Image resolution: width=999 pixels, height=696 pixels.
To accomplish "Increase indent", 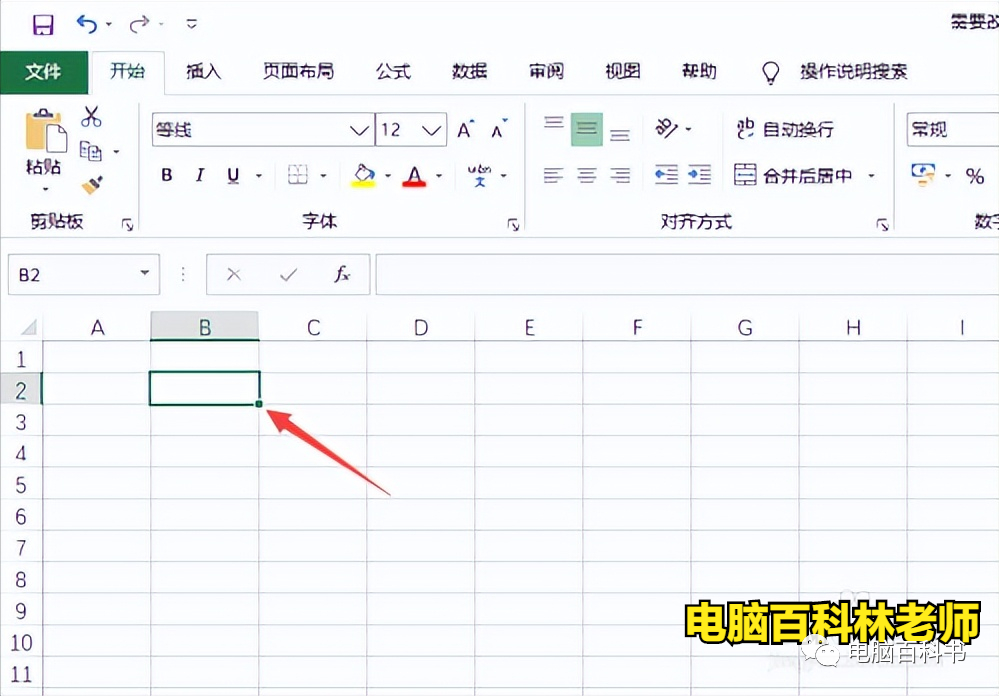I will point(700,175).
